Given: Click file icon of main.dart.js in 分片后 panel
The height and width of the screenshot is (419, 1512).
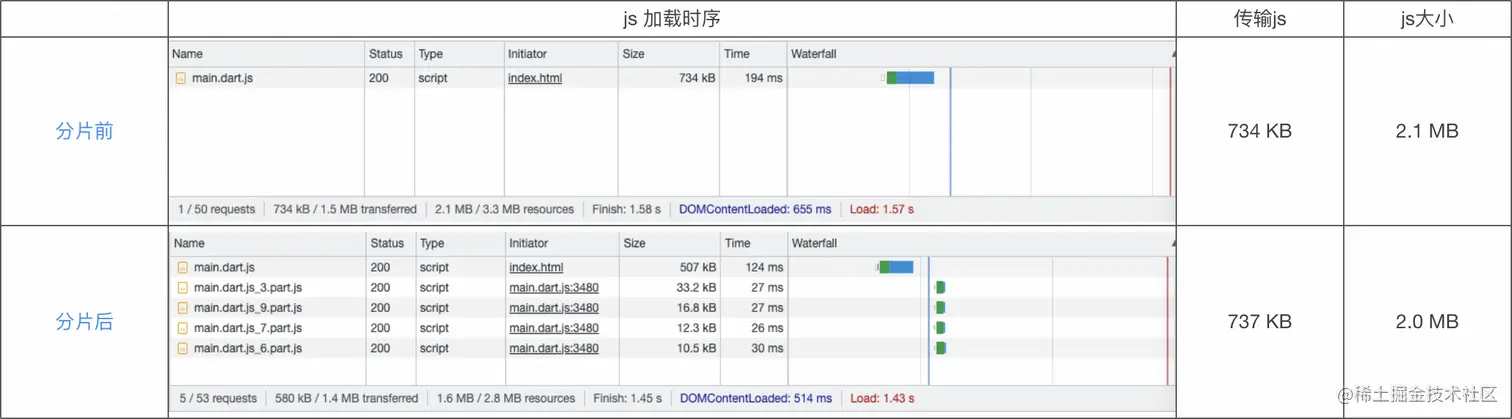Looking at the screenshot, I should pos(182,267).
